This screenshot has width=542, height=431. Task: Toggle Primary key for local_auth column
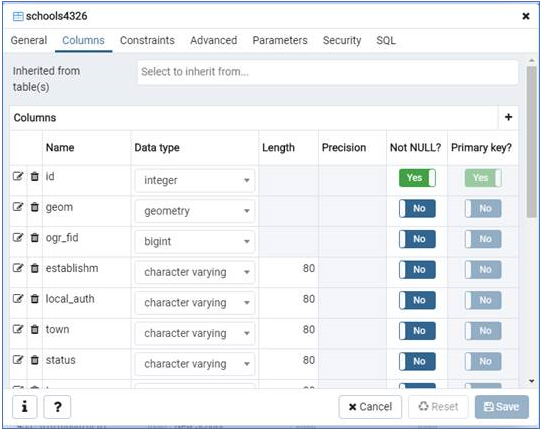coord(483,300)
